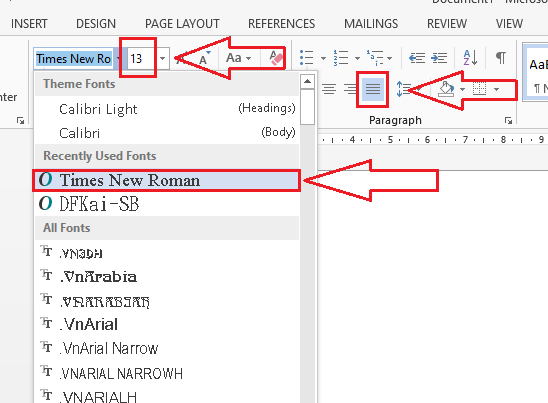Click the font size field showing 13
548x403 pixels.
tap(141, 58)
